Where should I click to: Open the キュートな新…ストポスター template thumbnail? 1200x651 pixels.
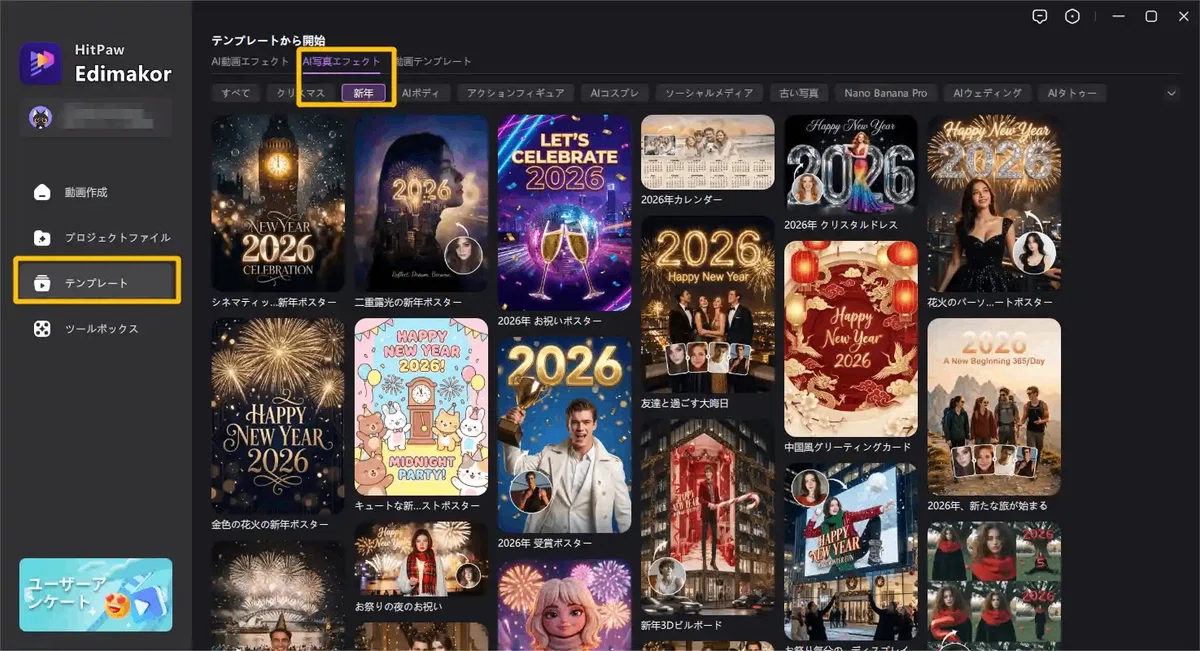pyautogui.click(x=421, y=407)
